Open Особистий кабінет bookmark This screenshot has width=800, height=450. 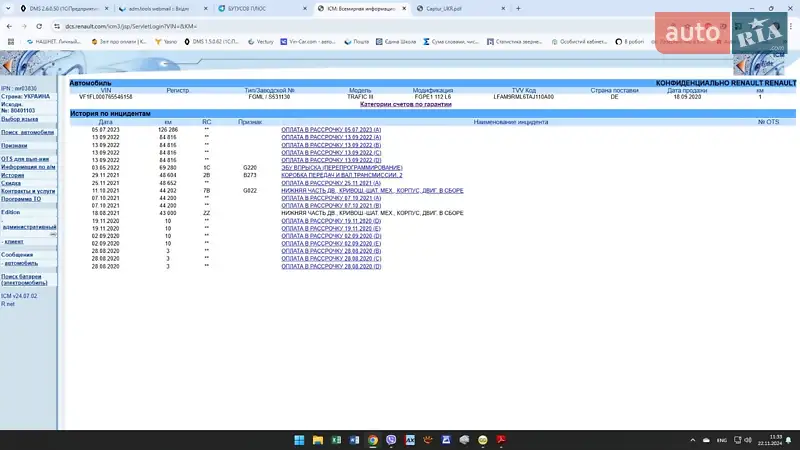(x=579, y=41)
